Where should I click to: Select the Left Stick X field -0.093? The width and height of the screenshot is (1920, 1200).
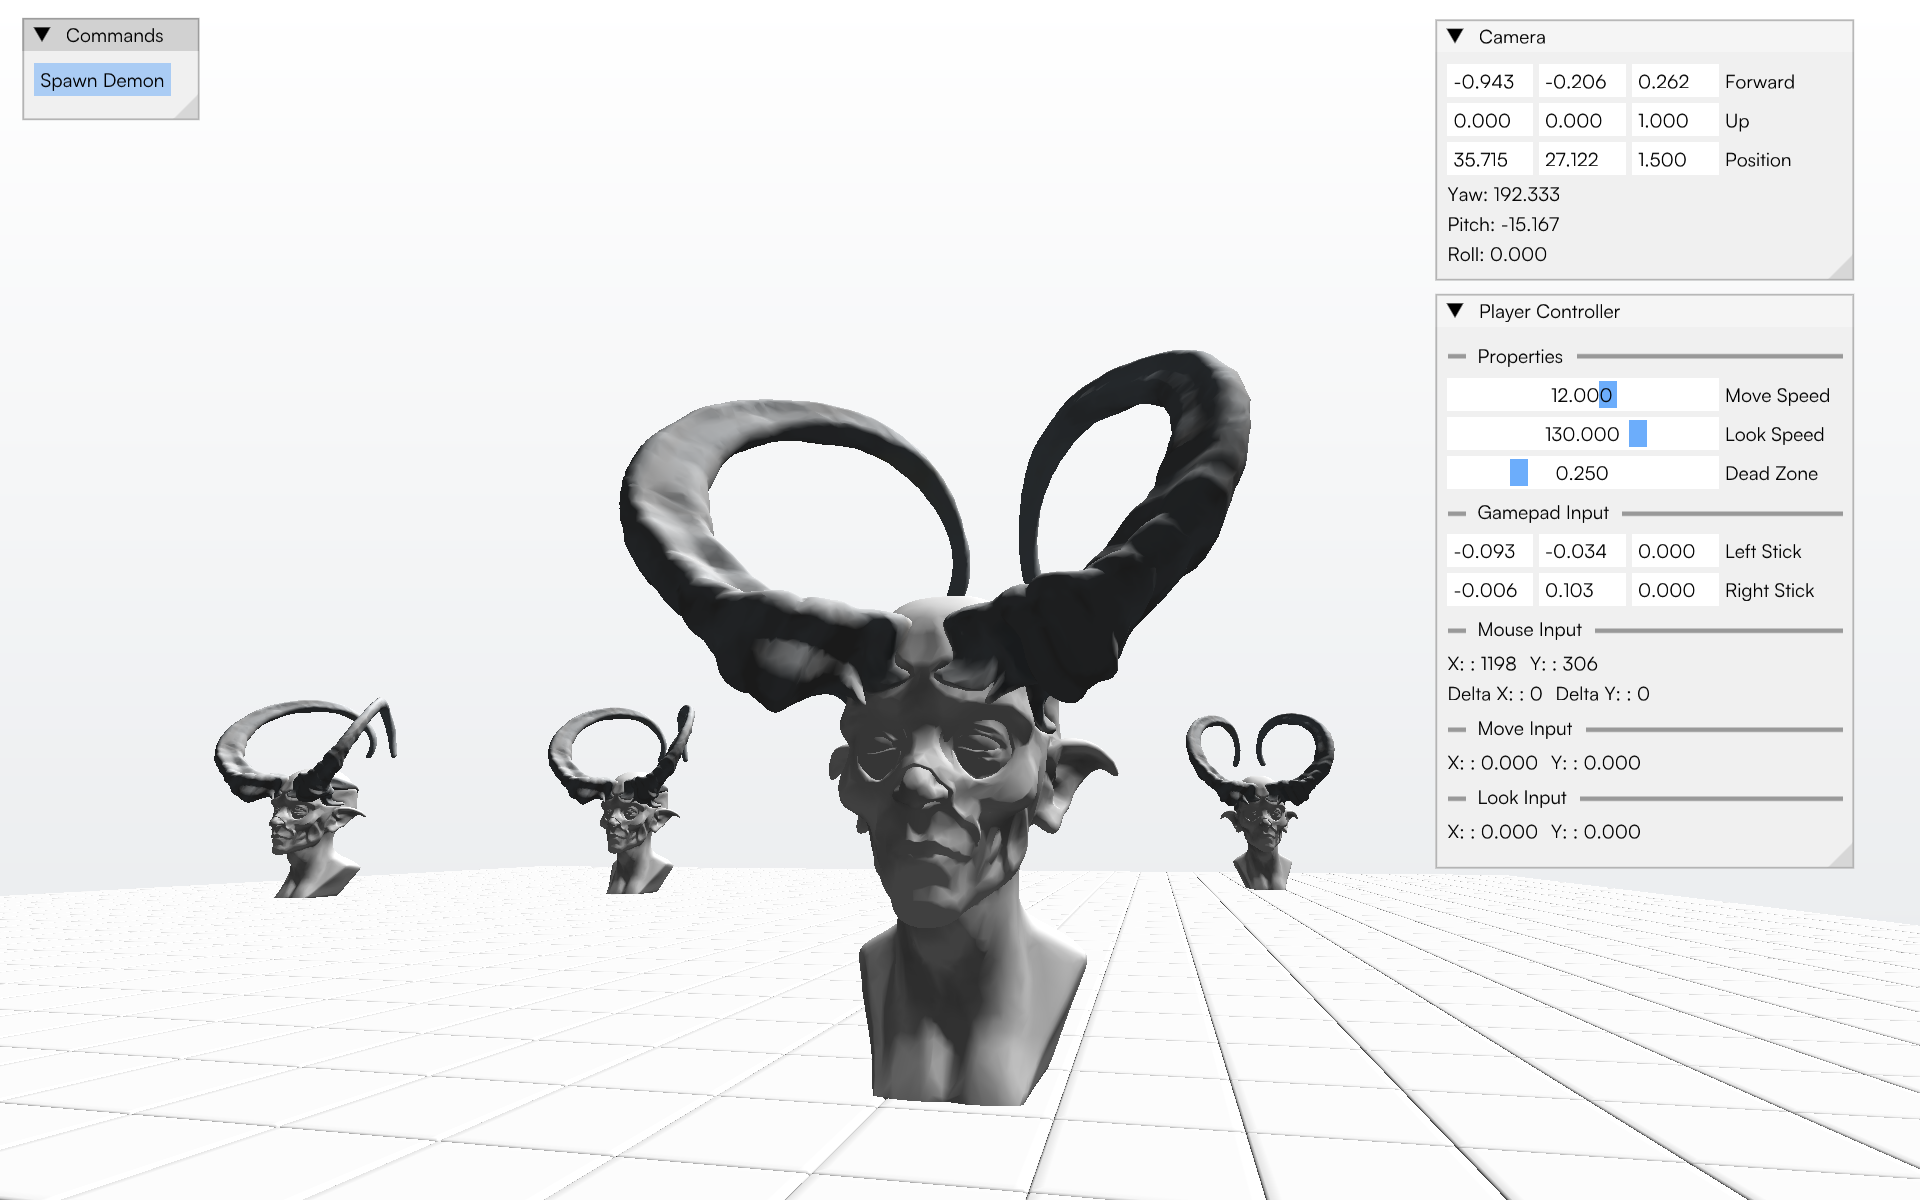pyautogui.click(x=1489, y=551)
